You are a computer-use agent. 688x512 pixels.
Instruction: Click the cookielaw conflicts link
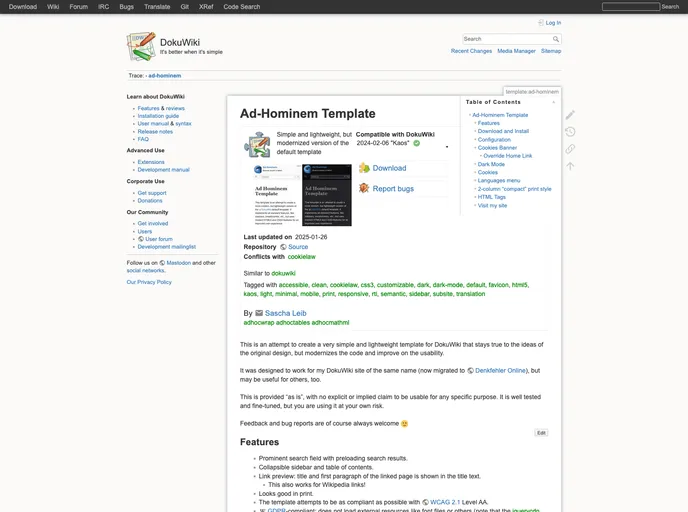pyautogui.click(x=301, y=257)
